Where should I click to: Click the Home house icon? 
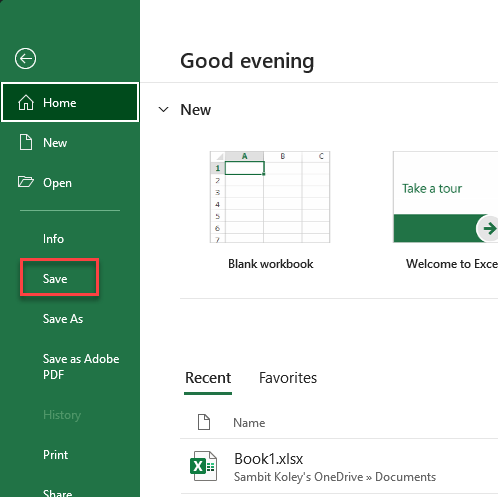(x=26, y=102)
